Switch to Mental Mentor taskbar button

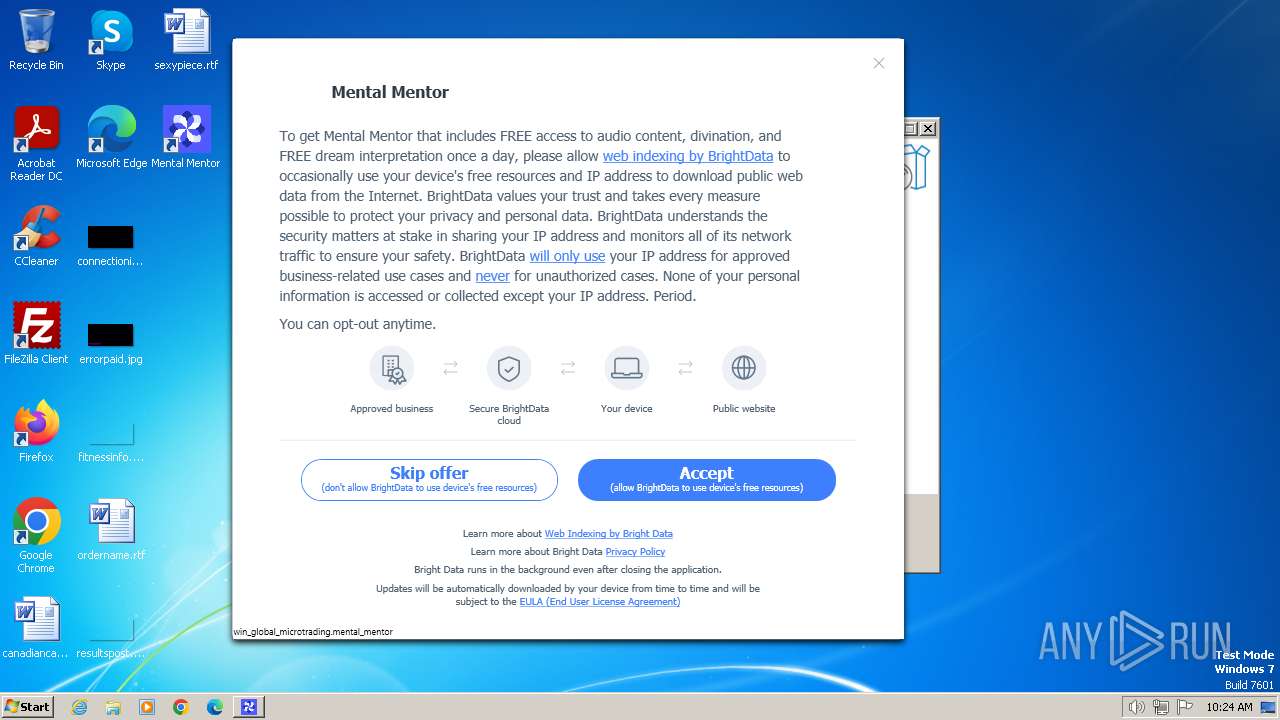pos(249,707)
